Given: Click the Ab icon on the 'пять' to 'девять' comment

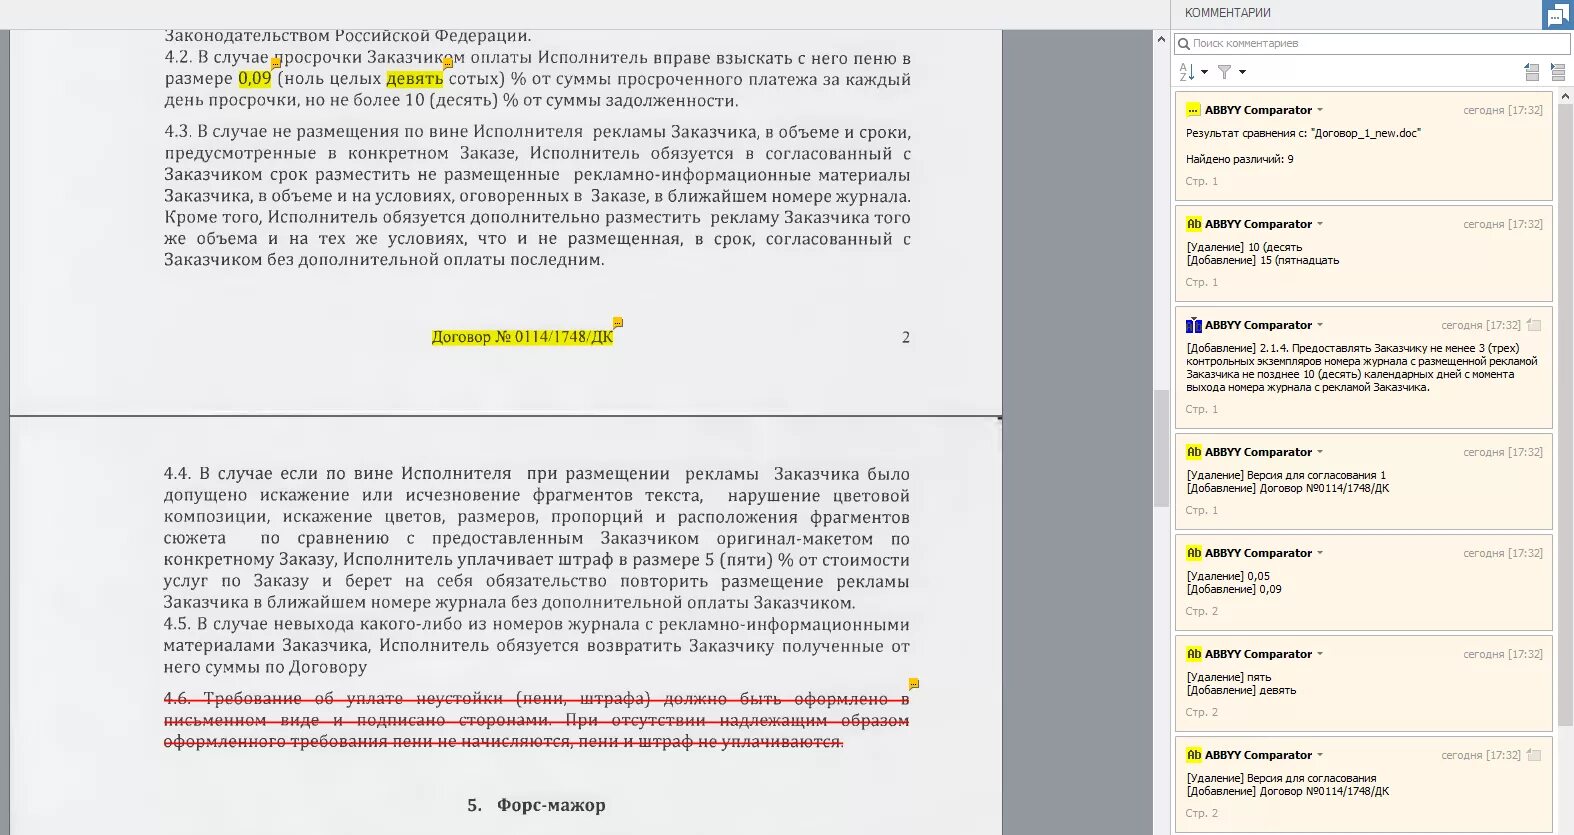Looking at the screenshot, I should click(1193, 654).
